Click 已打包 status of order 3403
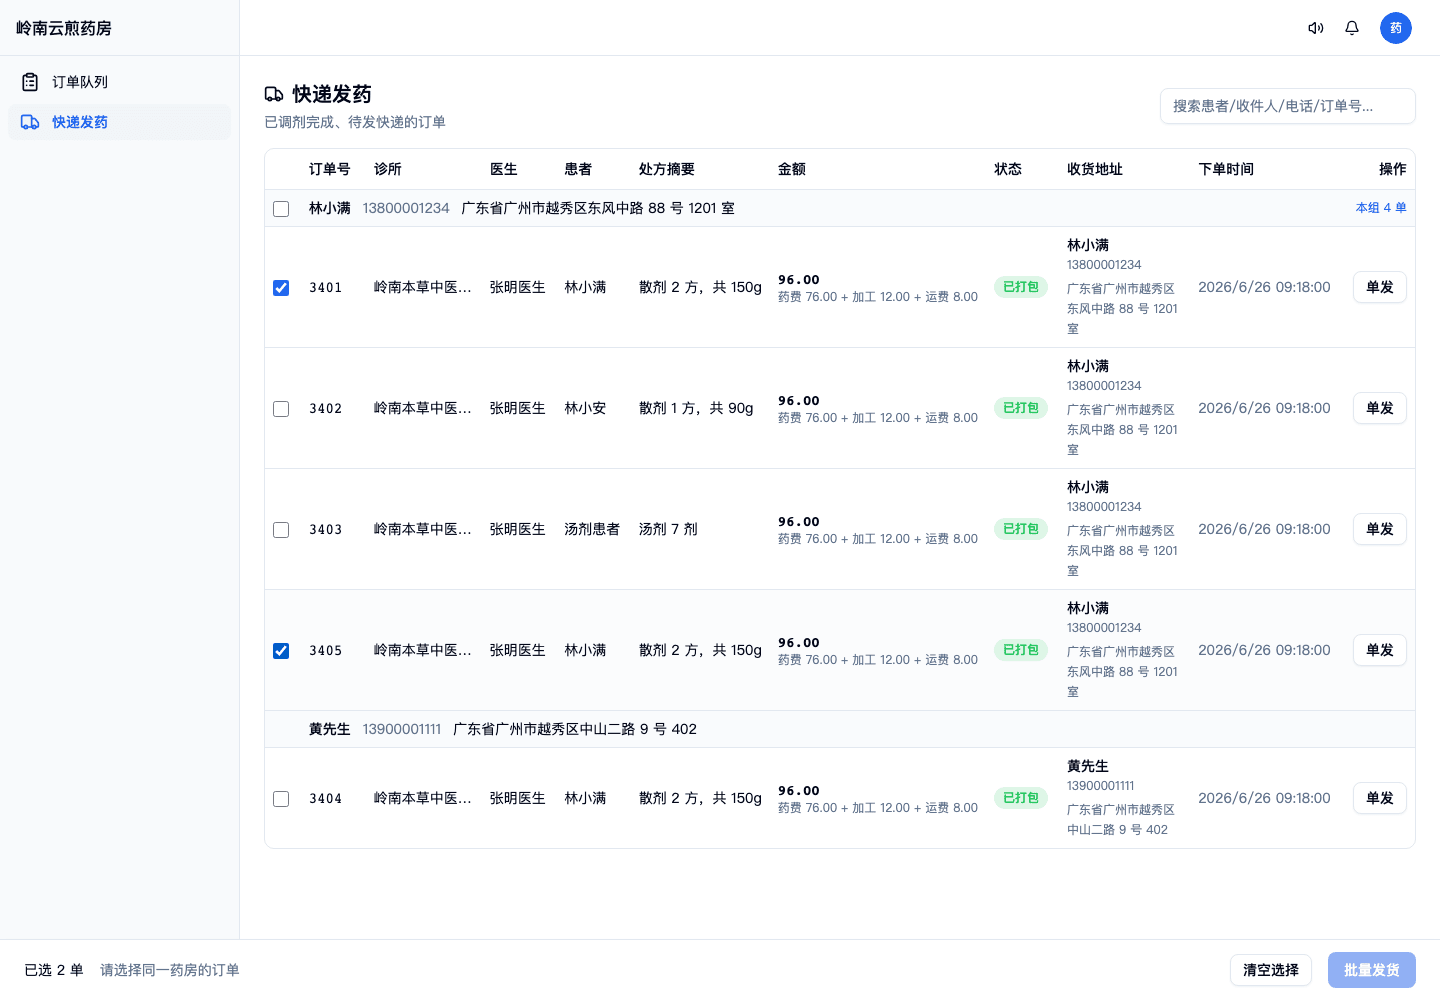1440x1000 pixels. (x=1021, y=529)
